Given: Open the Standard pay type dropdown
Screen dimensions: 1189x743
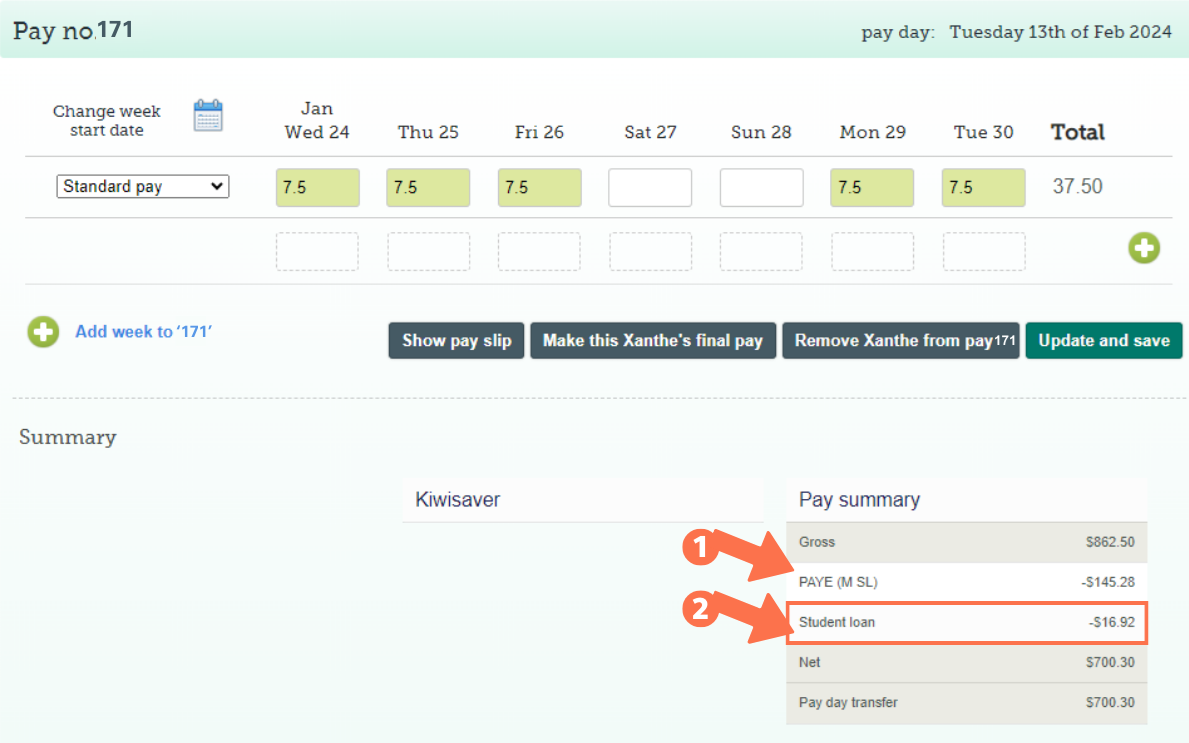Looking at the screenshot, I should pos(143,186).
